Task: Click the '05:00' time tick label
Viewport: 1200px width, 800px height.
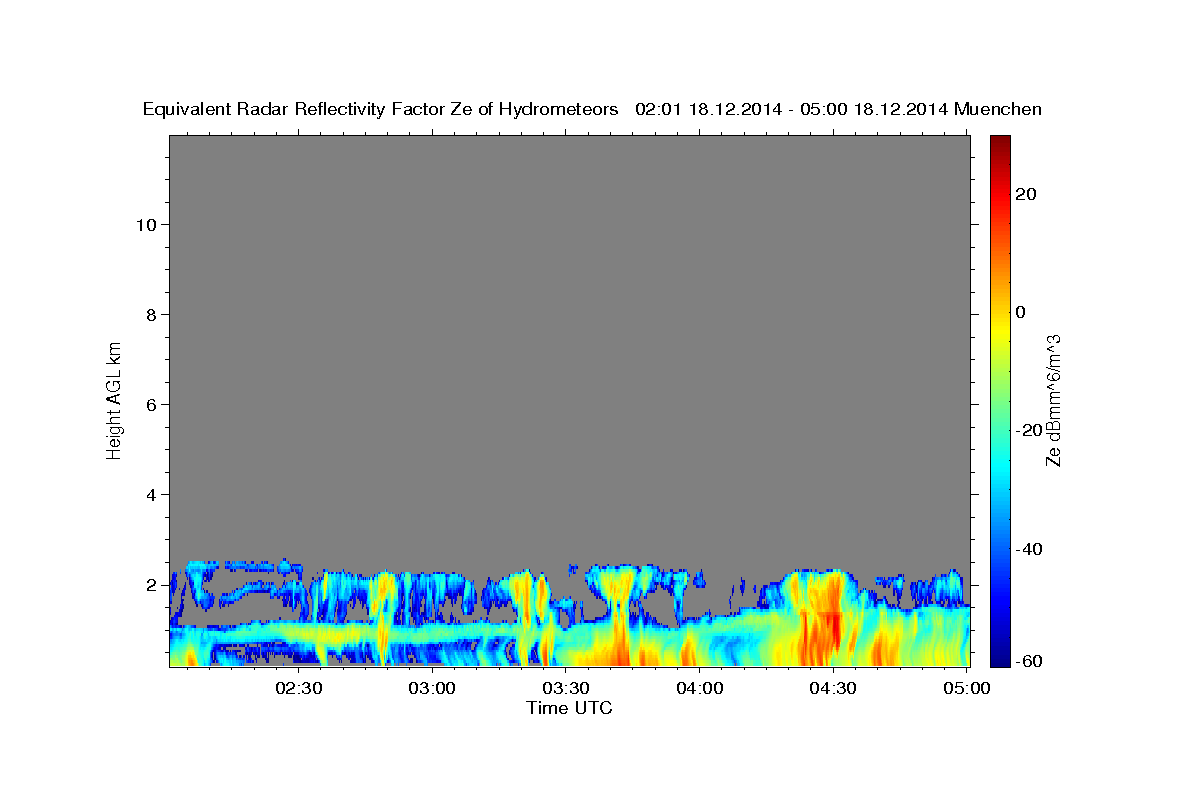Action: 966,688
